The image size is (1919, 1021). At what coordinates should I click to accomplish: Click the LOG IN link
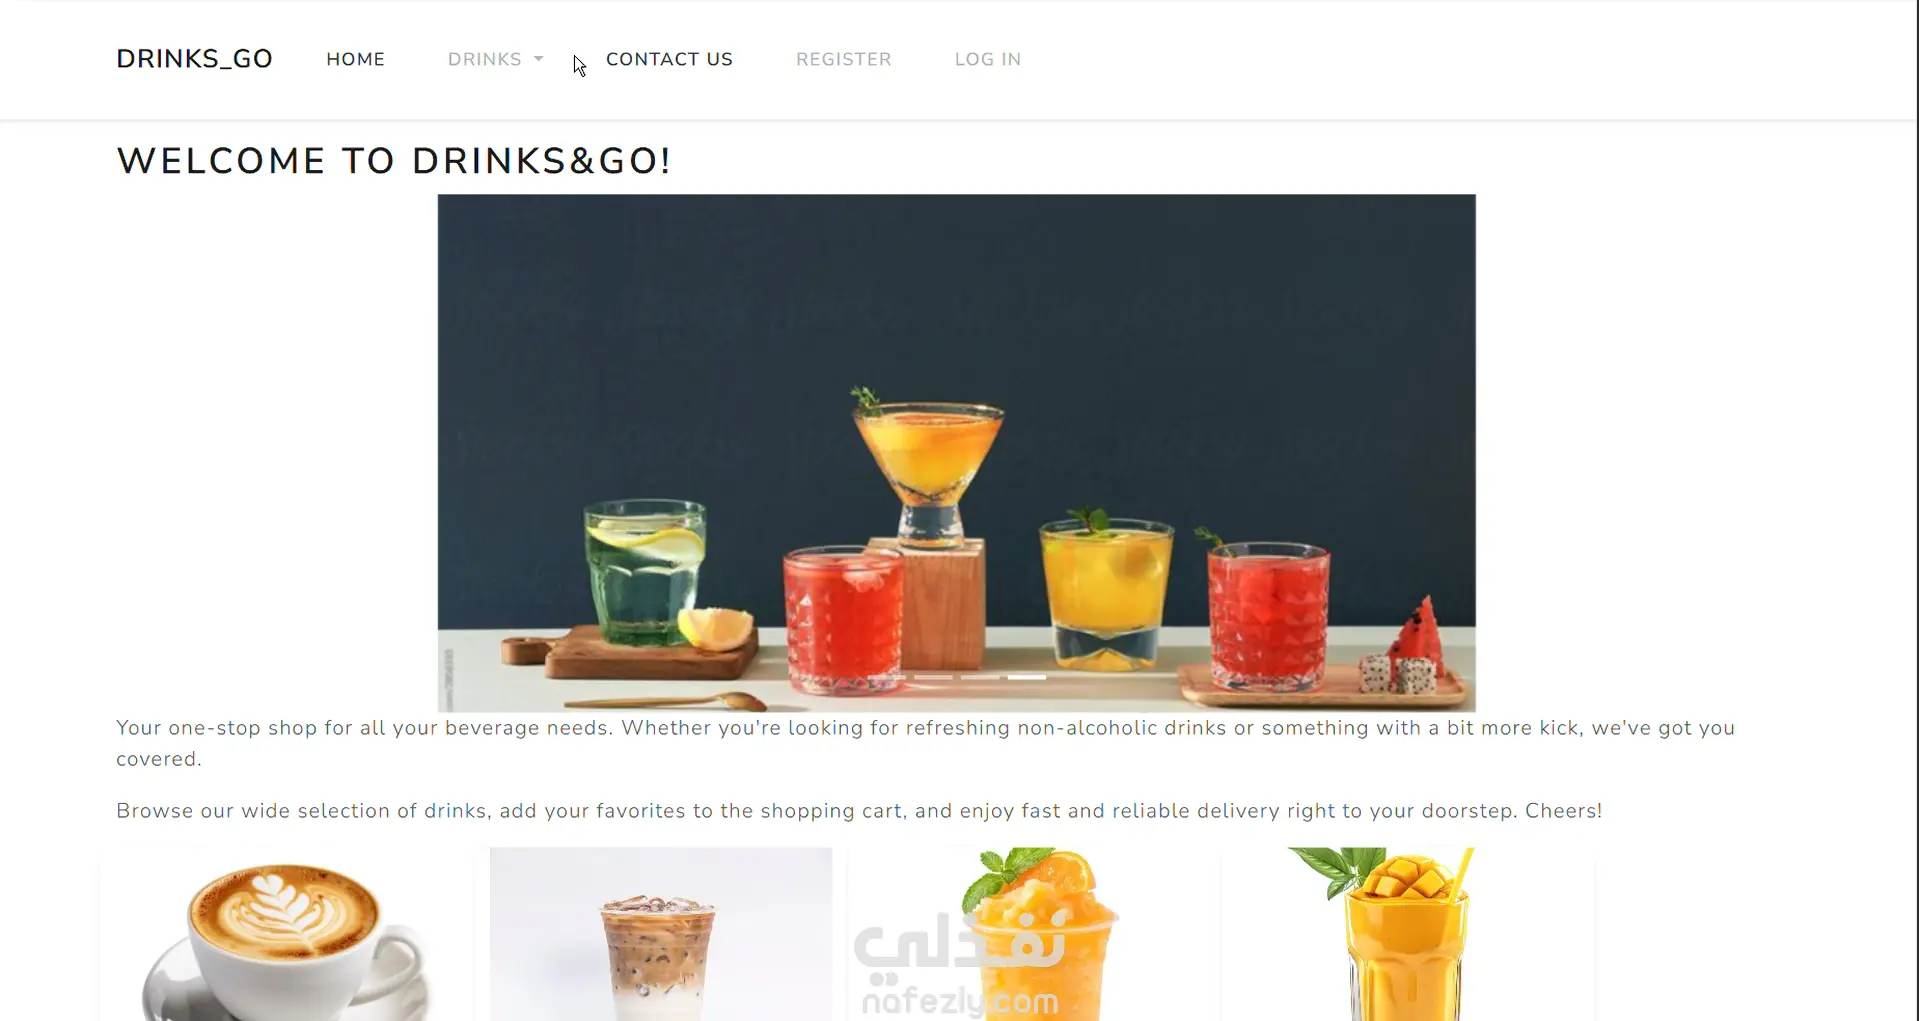(x=987, y=59)
